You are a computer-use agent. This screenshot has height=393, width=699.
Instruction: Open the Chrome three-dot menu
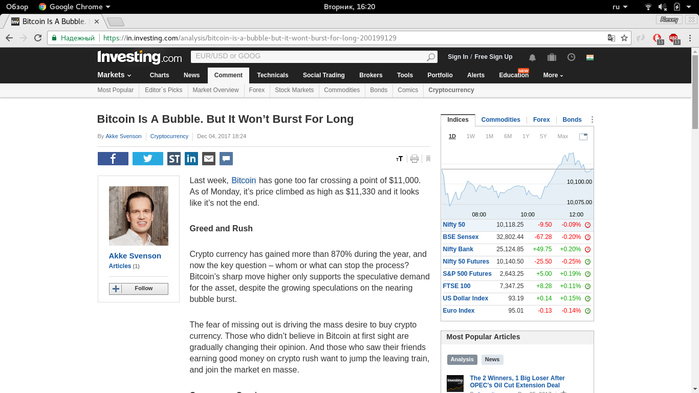point(690,38)
